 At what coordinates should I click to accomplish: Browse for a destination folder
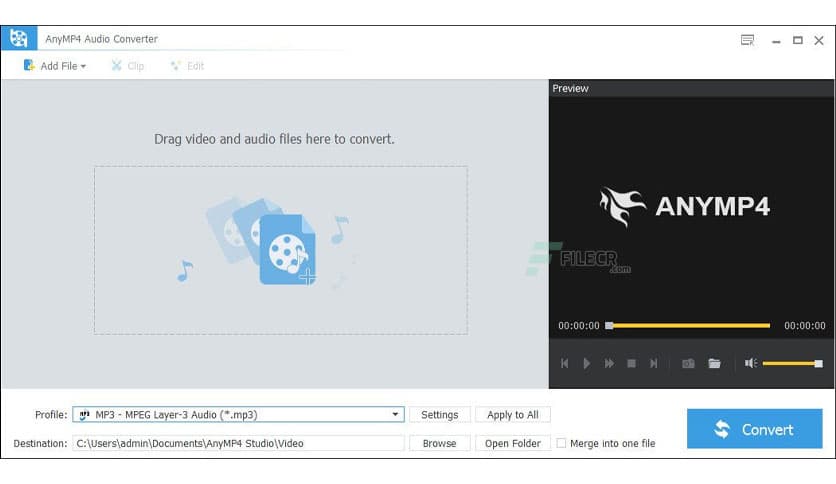click(x=440, y=443)
